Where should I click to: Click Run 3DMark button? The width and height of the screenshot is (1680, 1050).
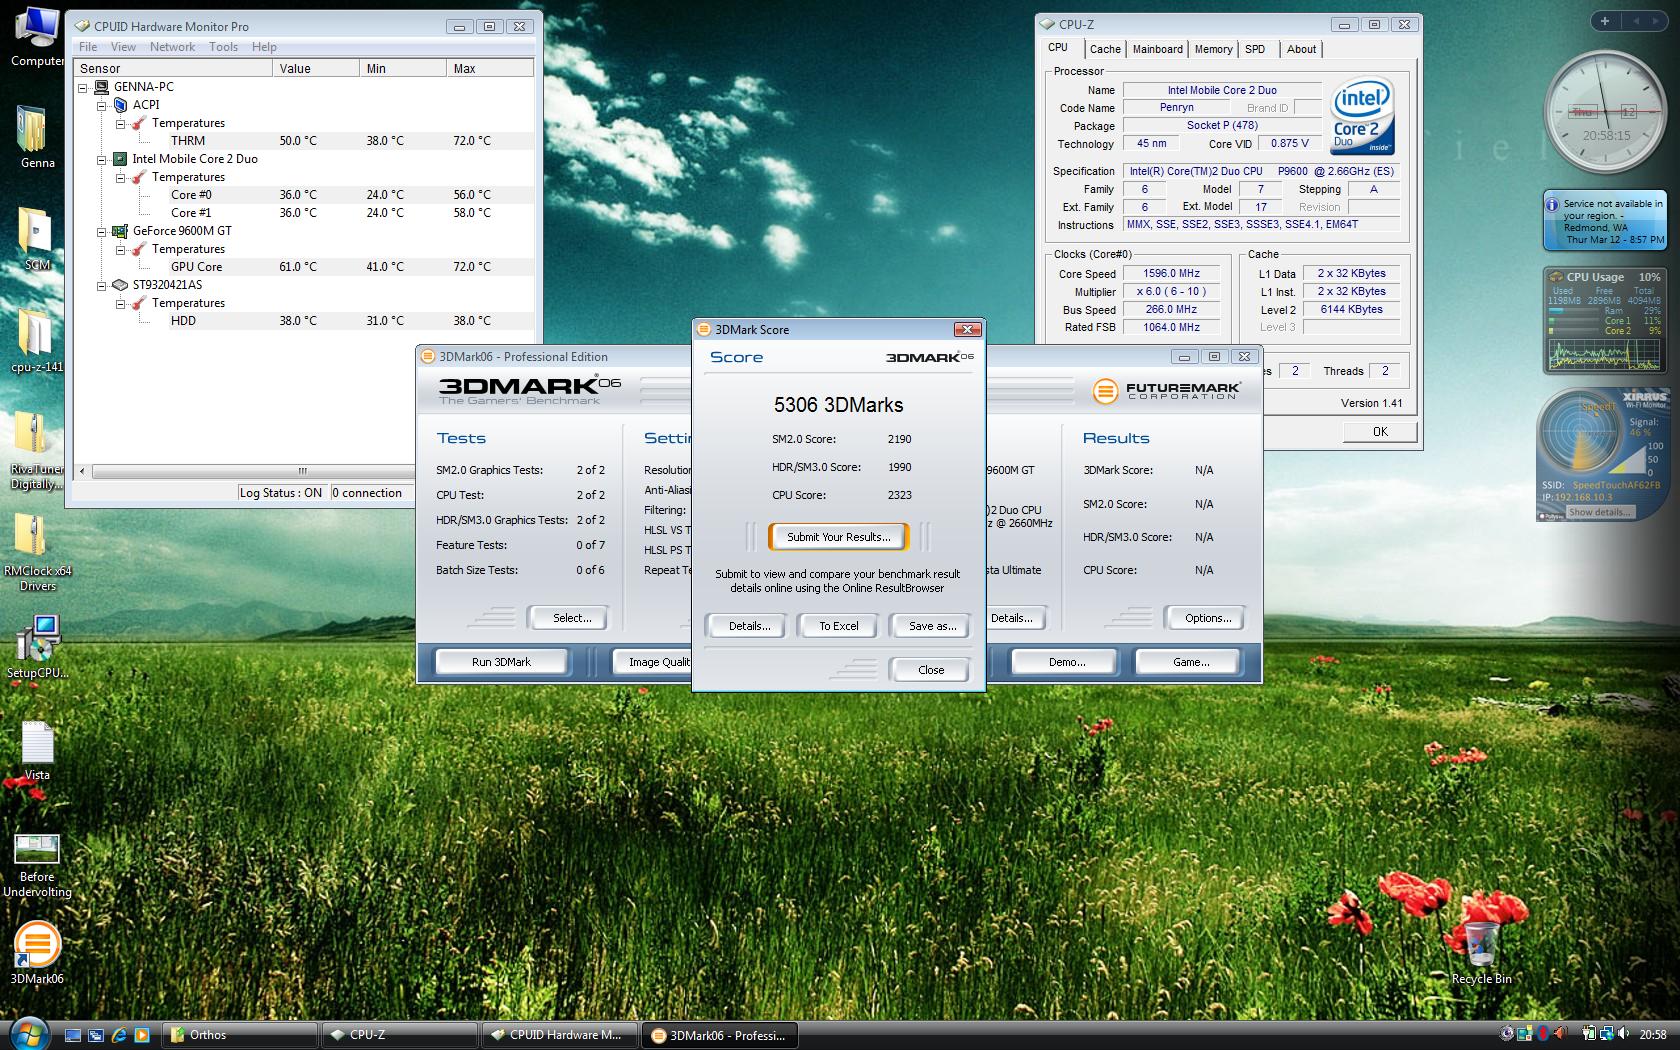tap(501, 662)
